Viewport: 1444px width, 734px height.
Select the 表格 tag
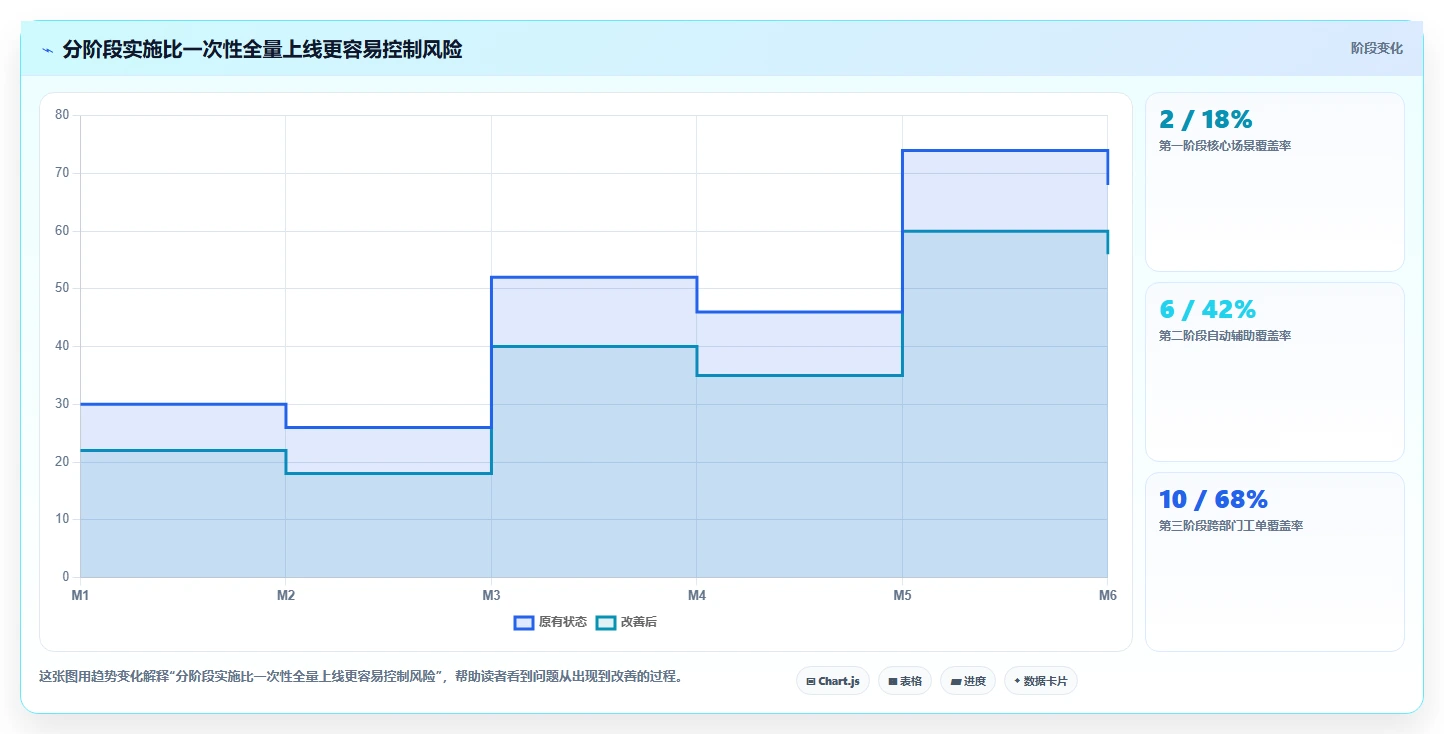pyautogui.click(x=905, y=681)
